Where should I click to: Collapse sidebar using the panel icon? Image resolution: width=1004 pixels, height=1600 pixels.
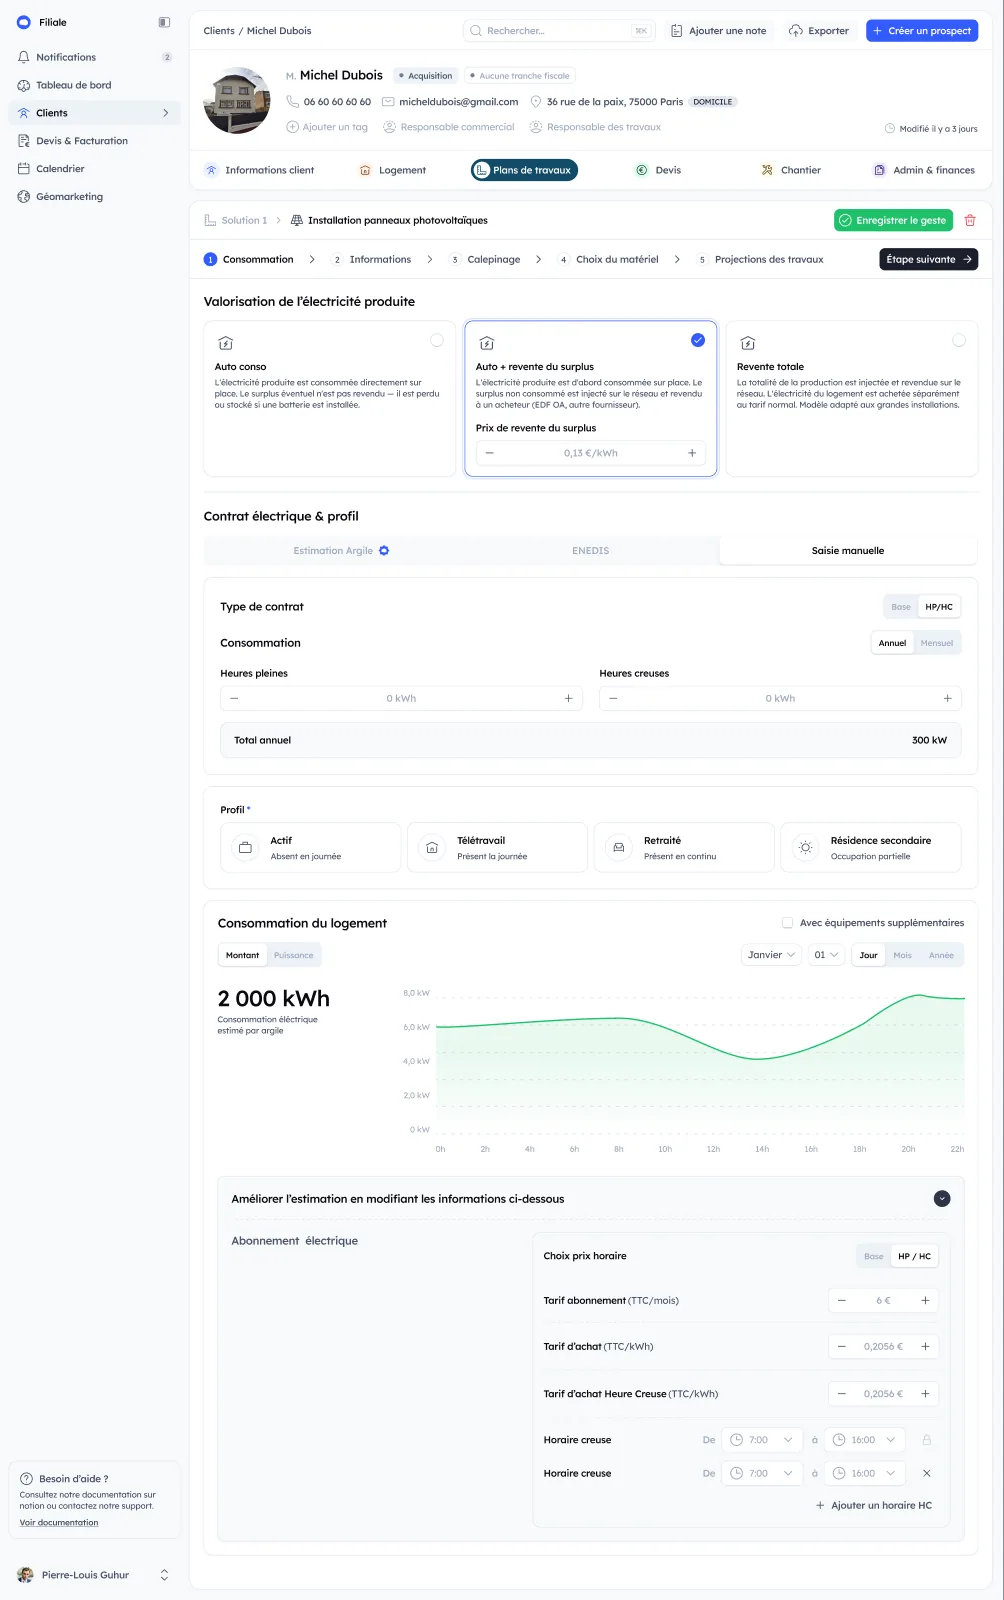click(164, 22)
